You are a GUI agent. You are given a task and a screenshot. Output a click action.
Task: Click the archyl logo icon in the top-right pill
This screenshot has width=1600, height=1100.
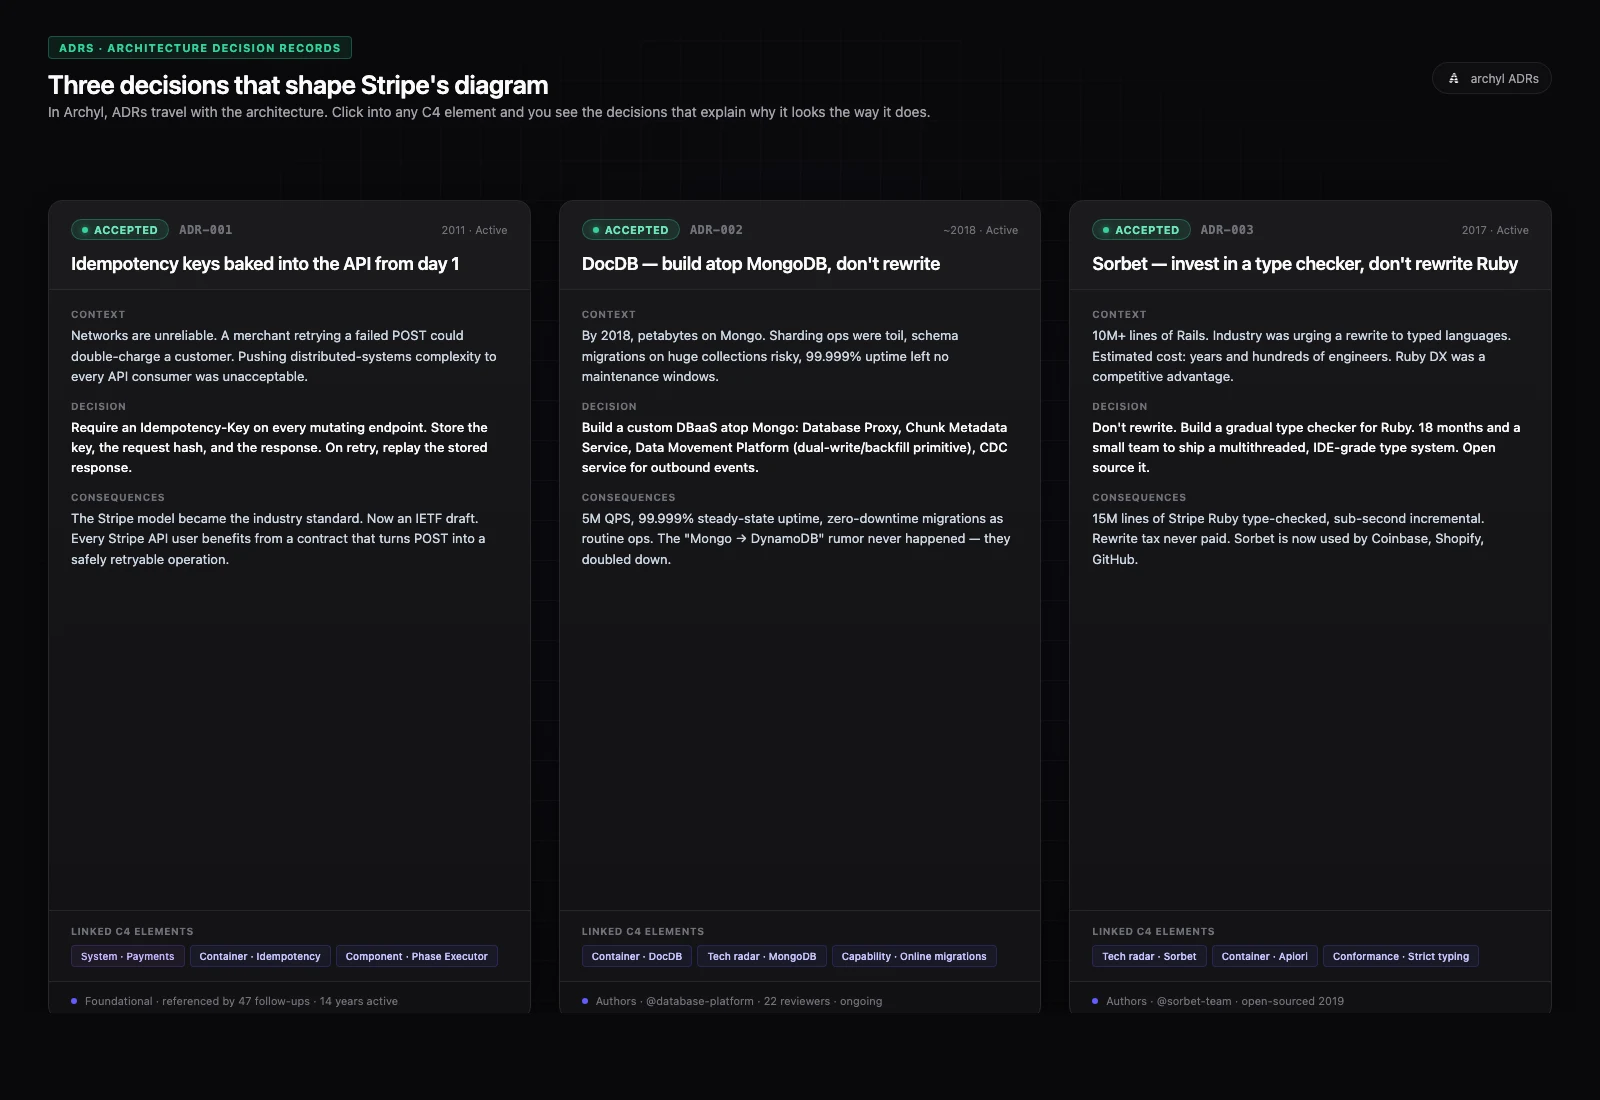(x=1454, y=78)
